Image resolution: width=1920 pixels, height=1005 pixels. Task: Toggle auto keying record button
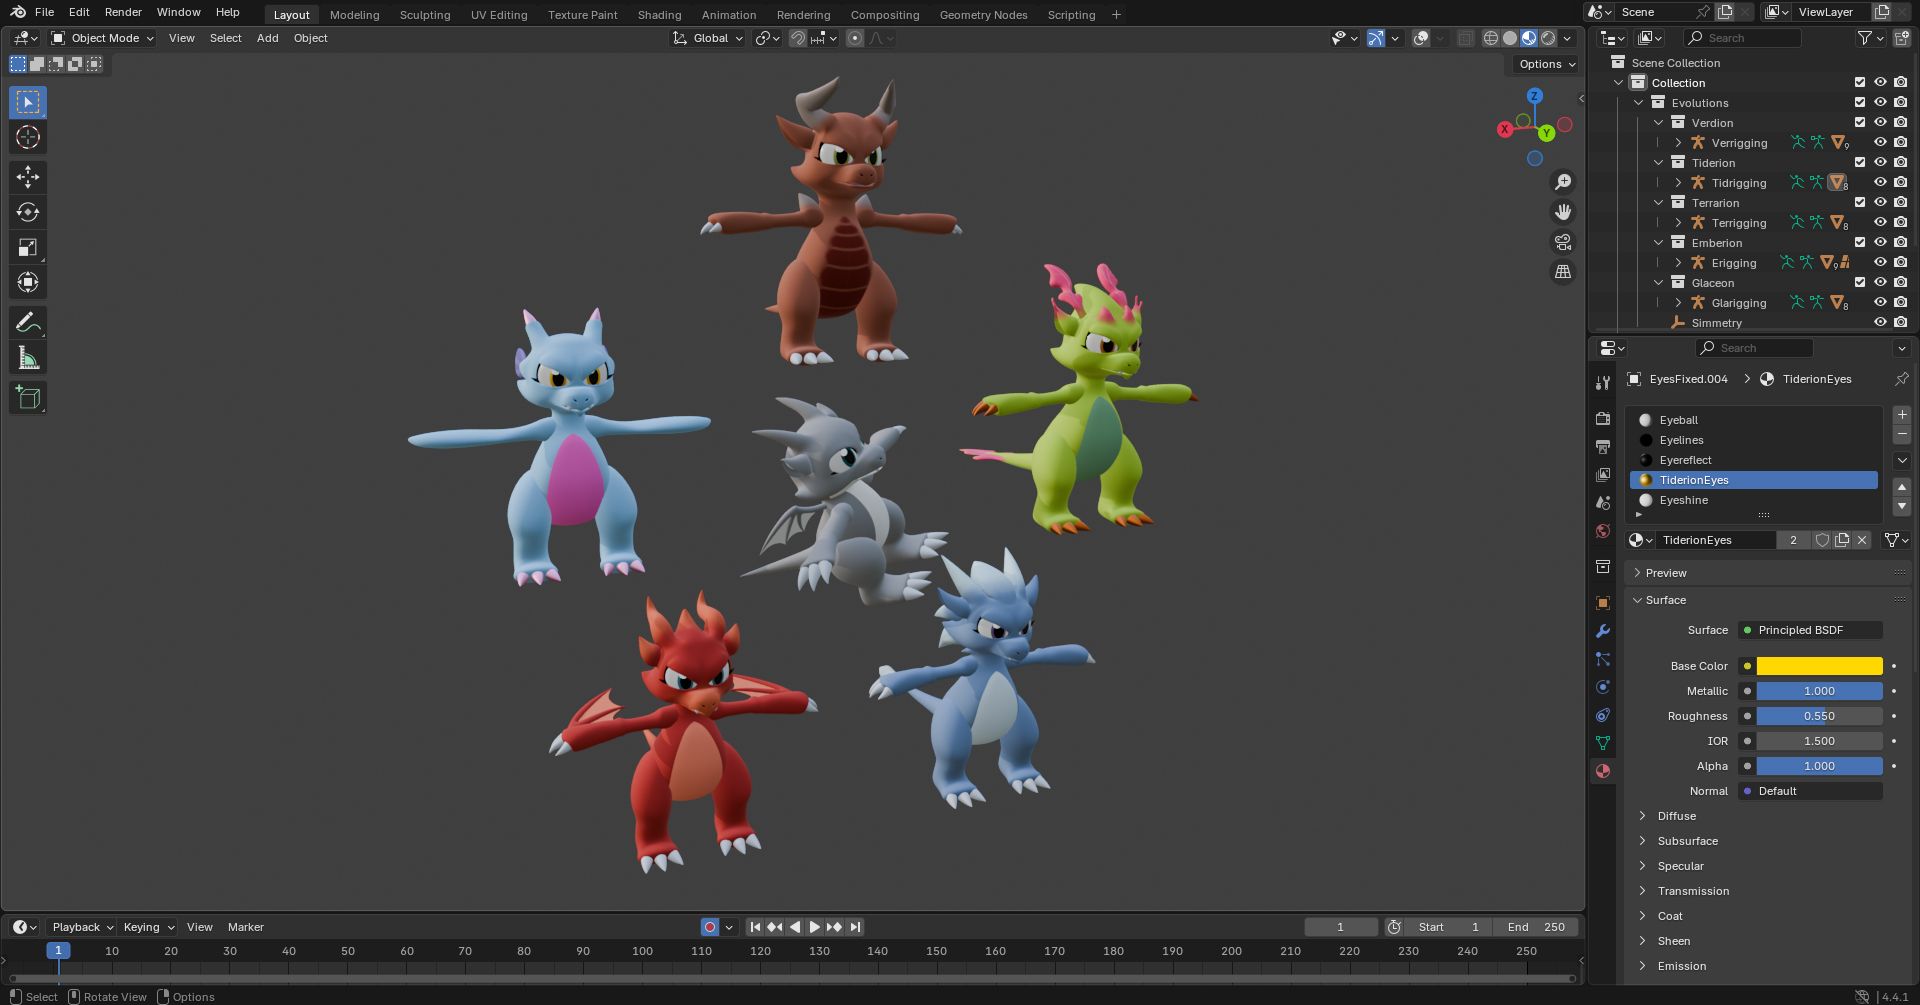(x=710, y=927)
